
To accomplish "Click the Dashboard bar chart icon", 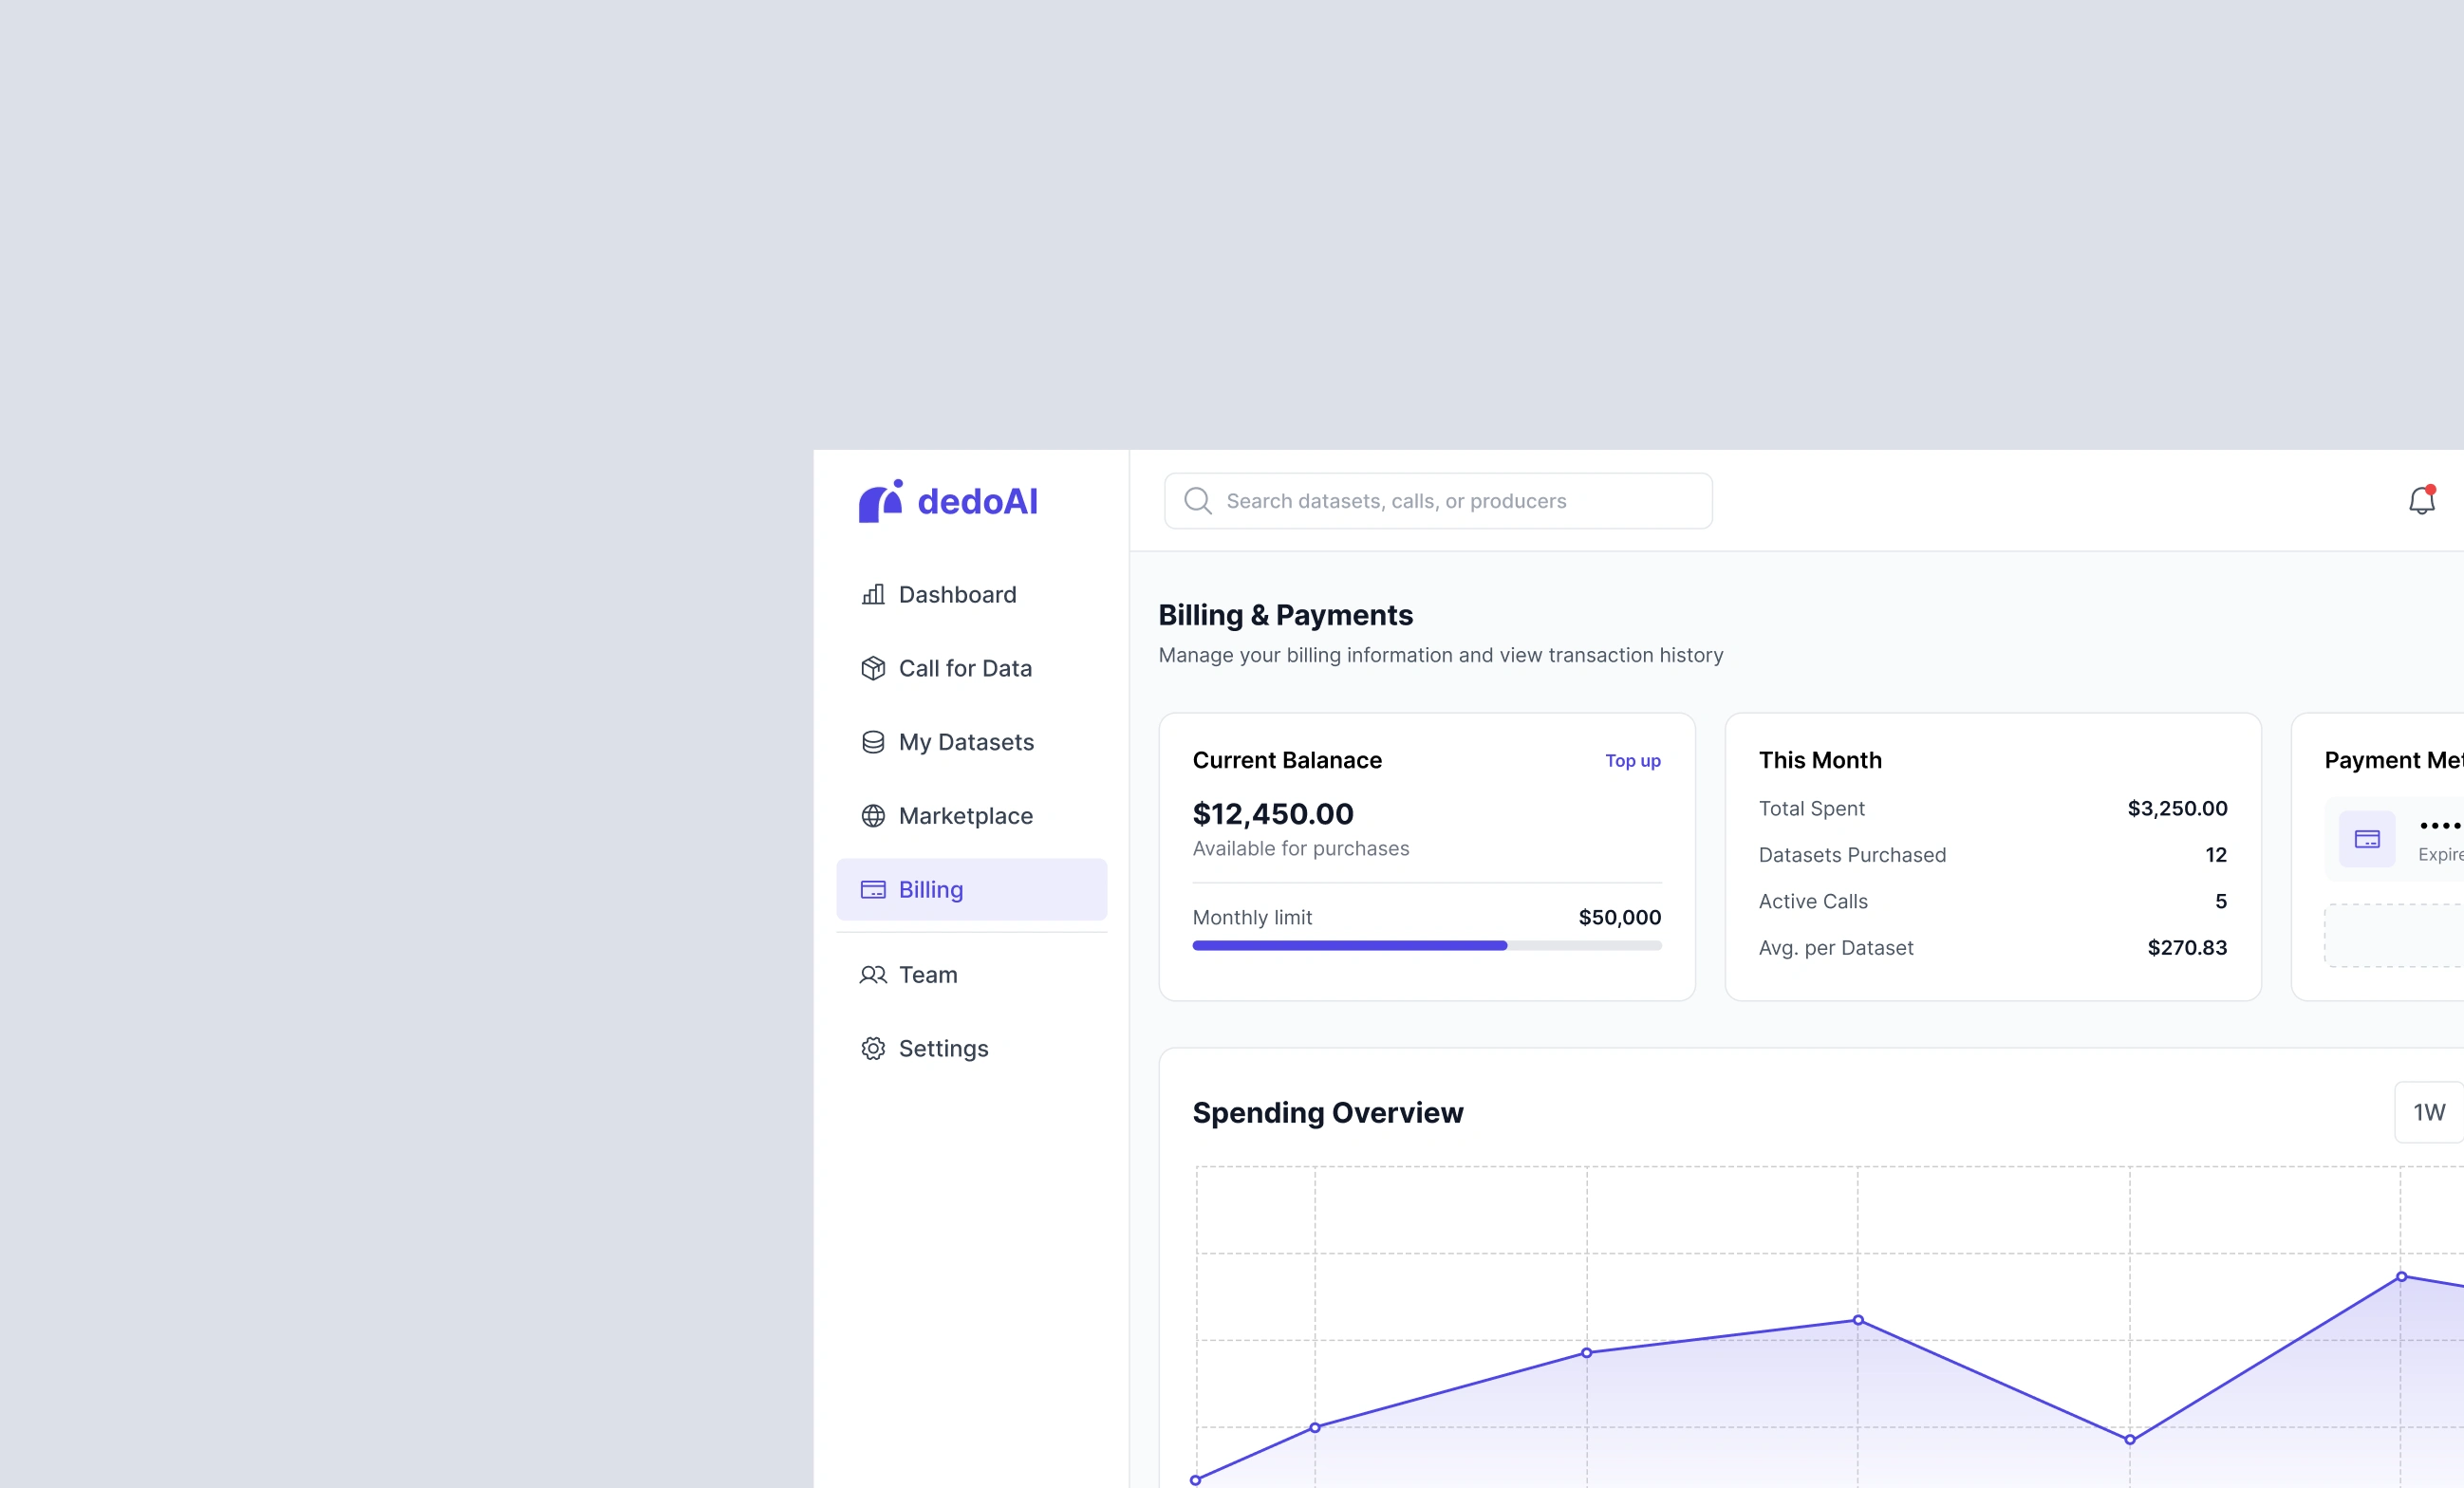I will coord(873,595).
